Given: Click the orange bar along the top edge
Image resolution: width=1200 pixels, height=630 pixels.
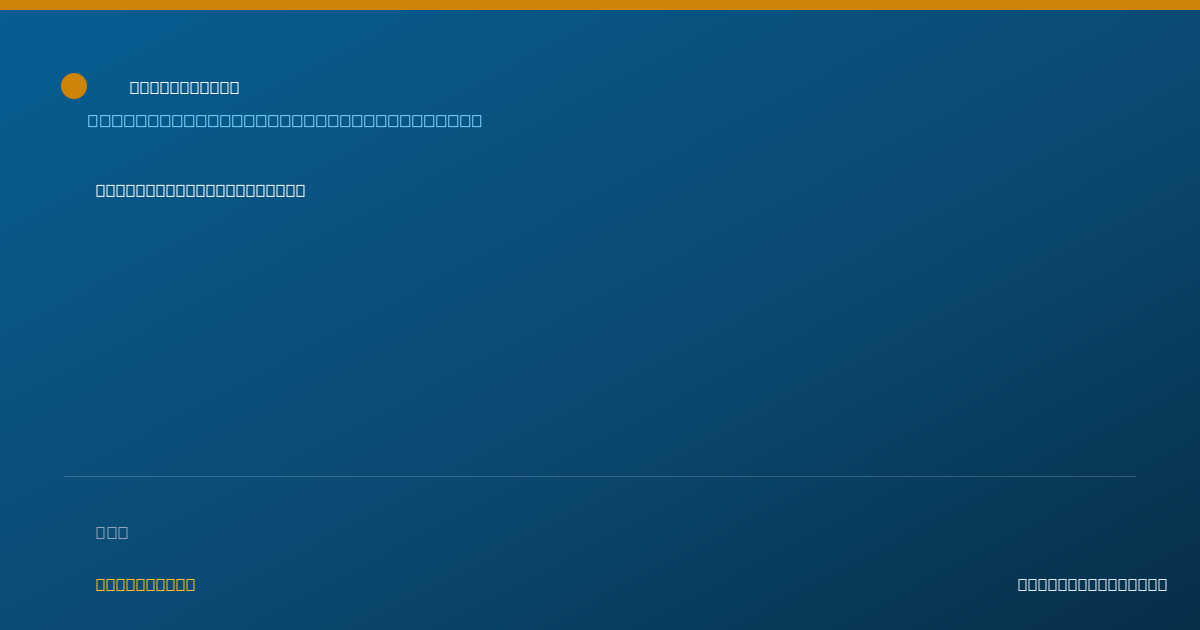Looking at the screenshot, I should [600, 5].
